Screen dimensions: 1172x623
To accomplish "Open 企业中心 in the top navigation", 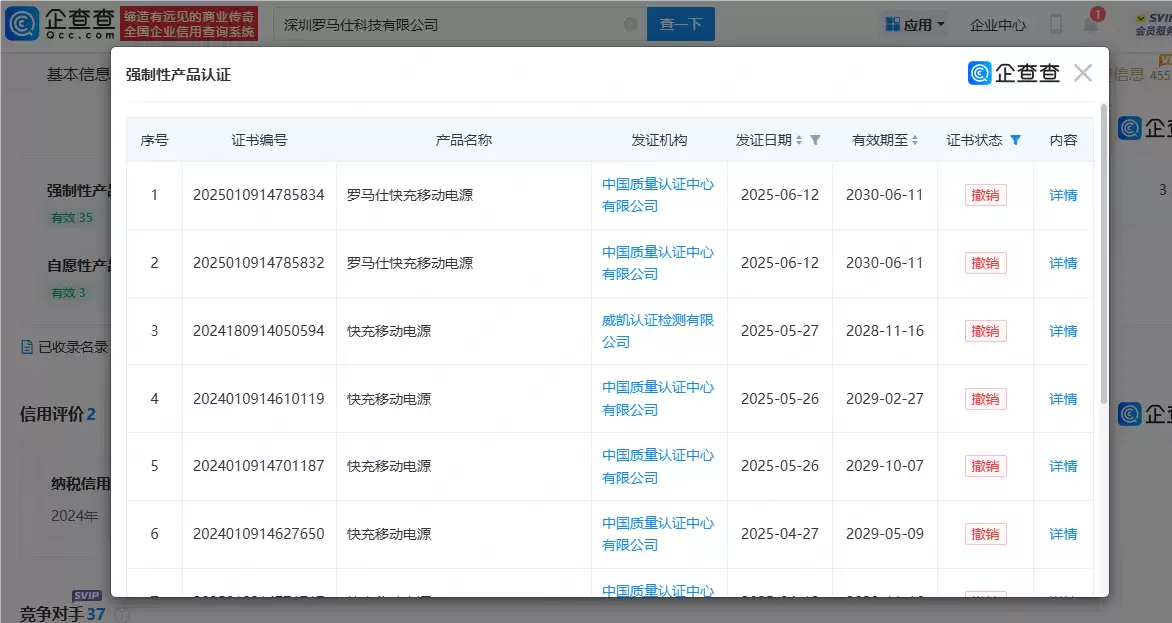I will tap(998, 25).
